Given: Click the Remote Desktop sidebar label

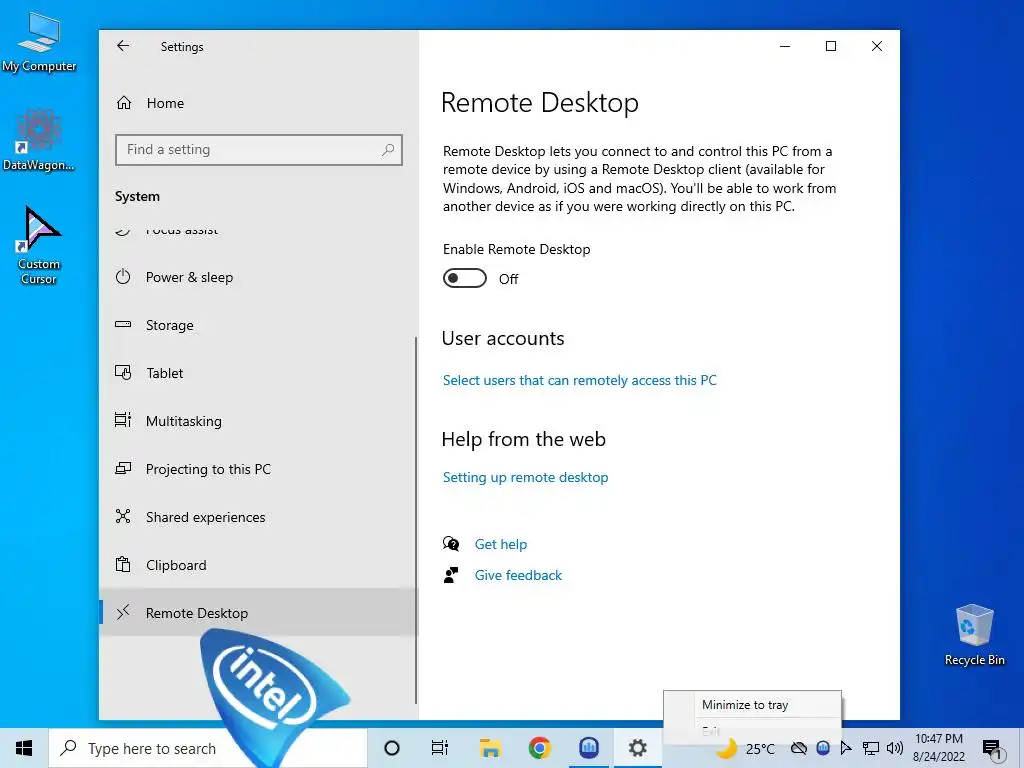Looking at the screenshot, I should [x=197, y=613].
